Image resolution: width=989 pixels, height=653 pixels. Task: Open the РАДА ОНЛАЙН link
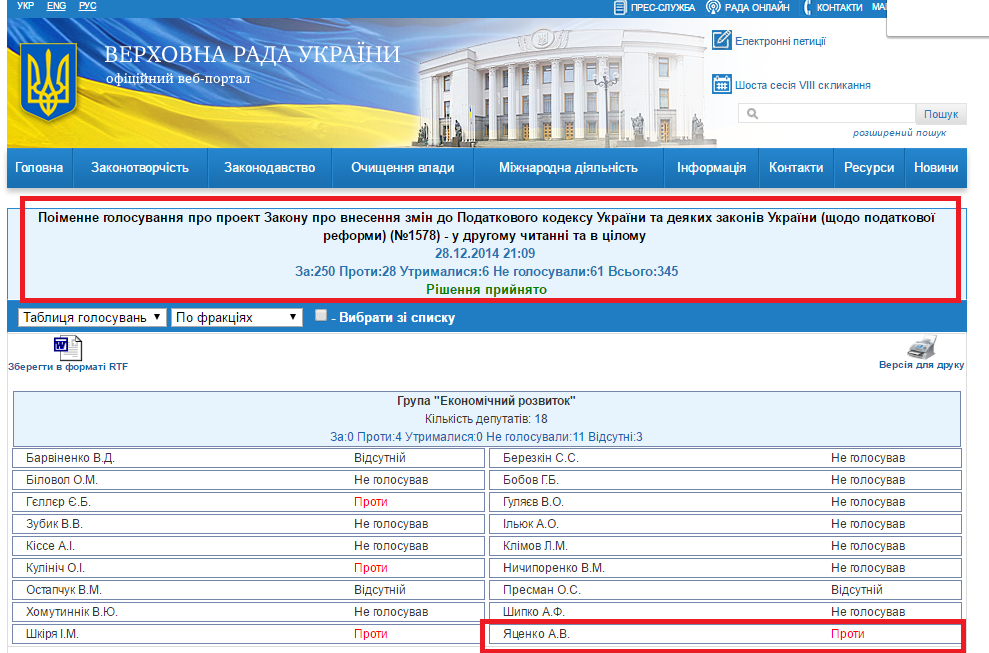pyautogui.click(x=757, y=8)
